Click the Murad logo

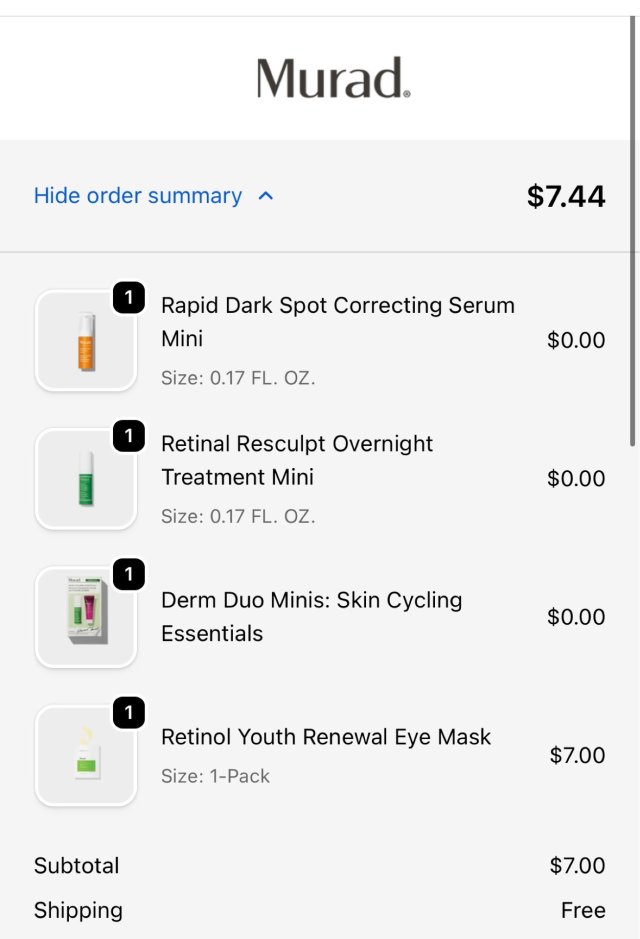pyautogui.click(x=333, y=78)
